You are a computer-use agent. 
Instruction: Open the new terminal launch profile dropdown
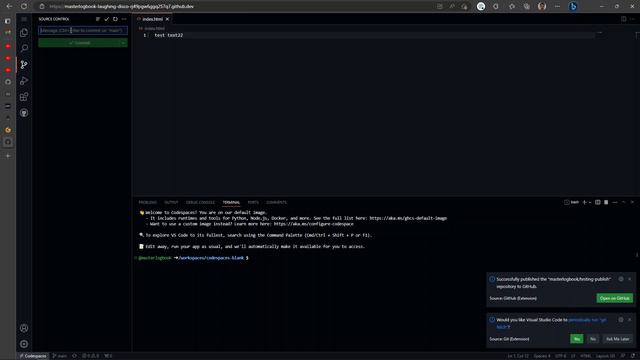coord(590,202)
